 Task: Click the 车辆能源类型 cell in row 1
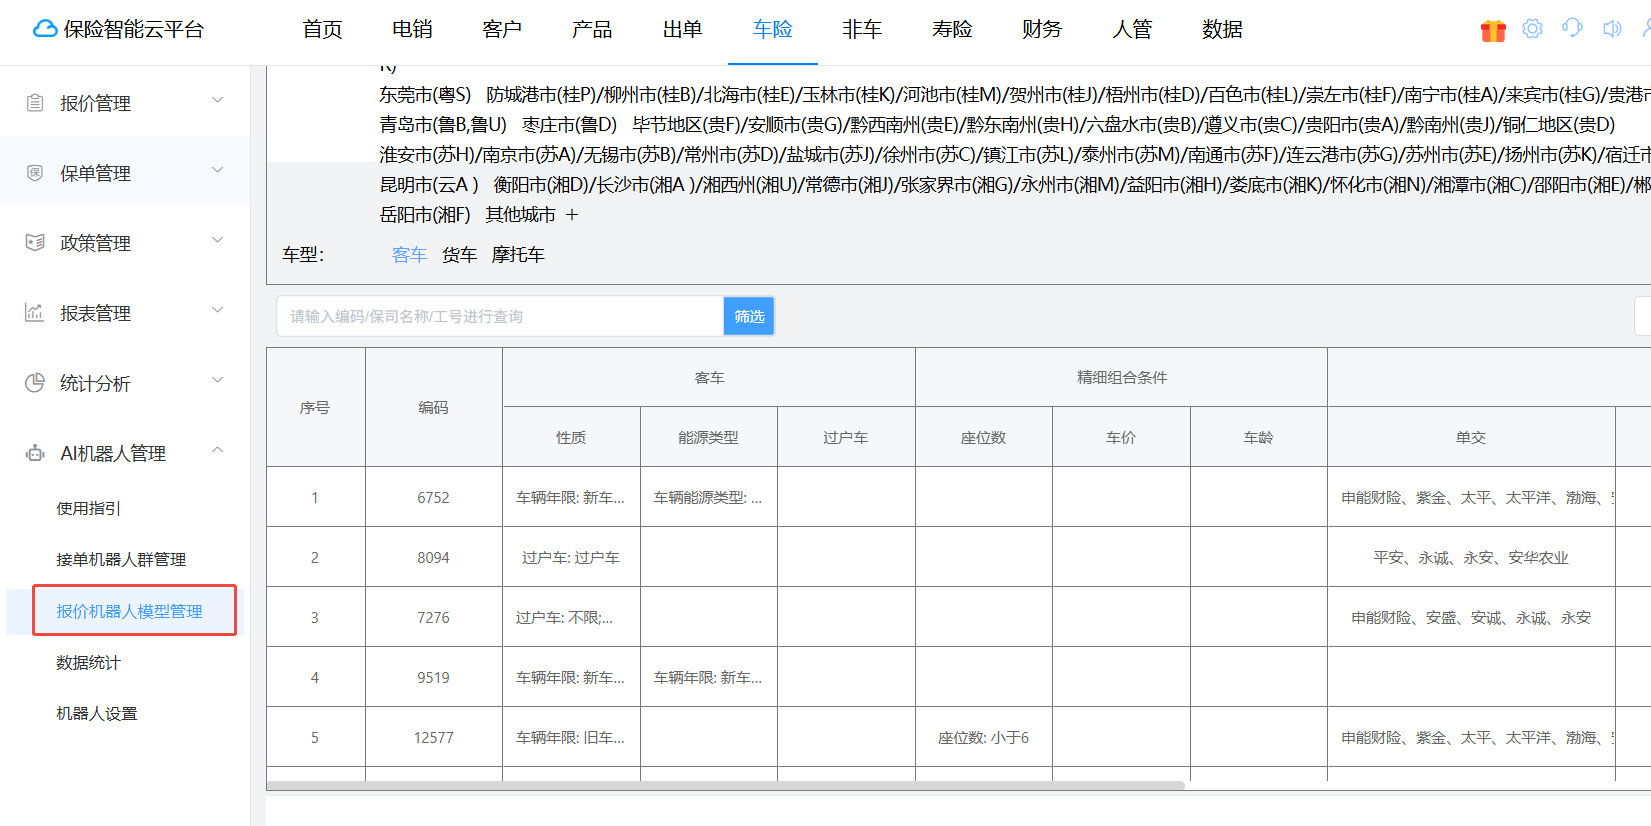click(708, 497)
